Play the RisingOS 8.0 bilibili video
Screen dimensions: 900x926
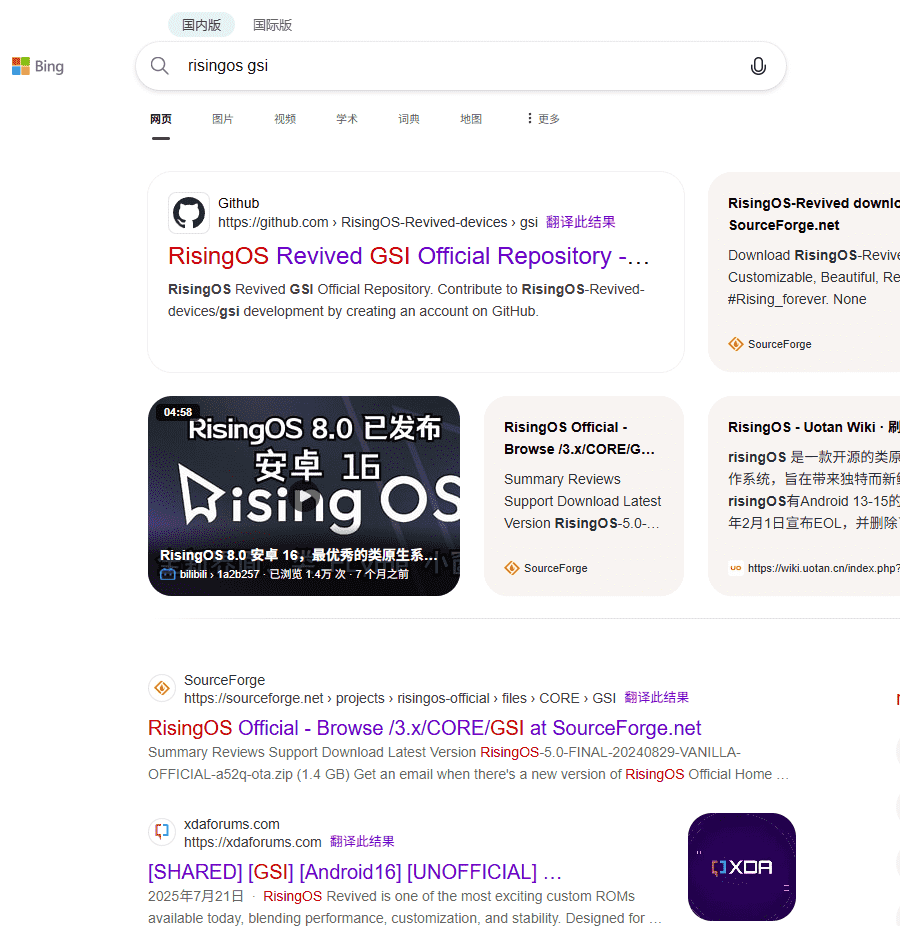[x=304, y=496]
